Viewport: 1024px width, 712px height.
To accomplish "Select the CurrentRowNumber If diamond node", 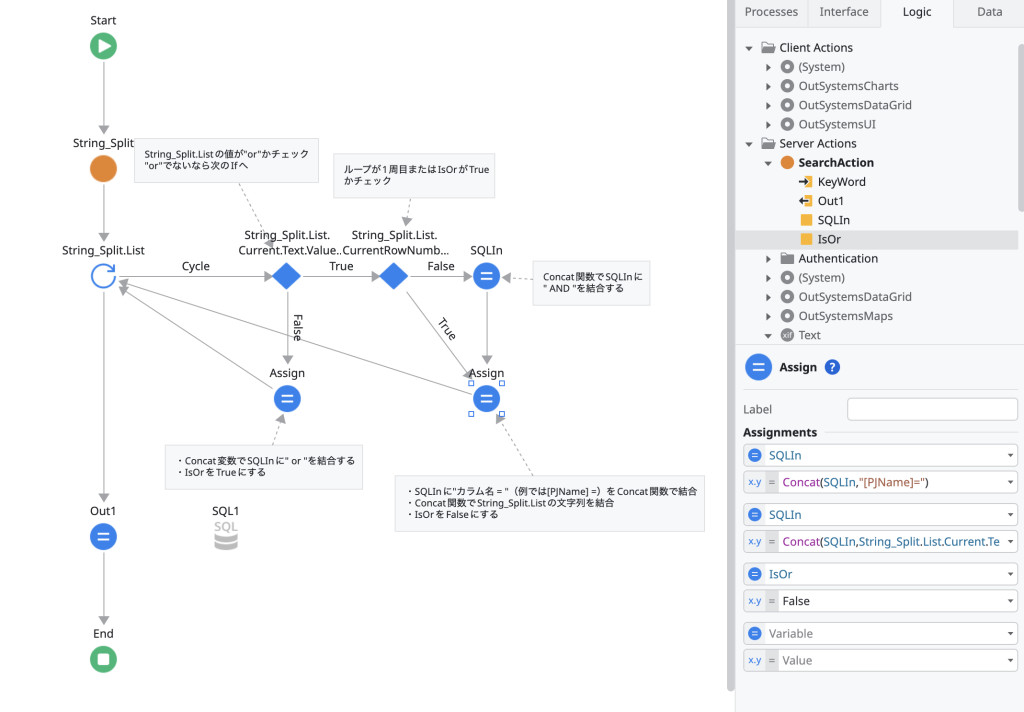I will (393, 276).
